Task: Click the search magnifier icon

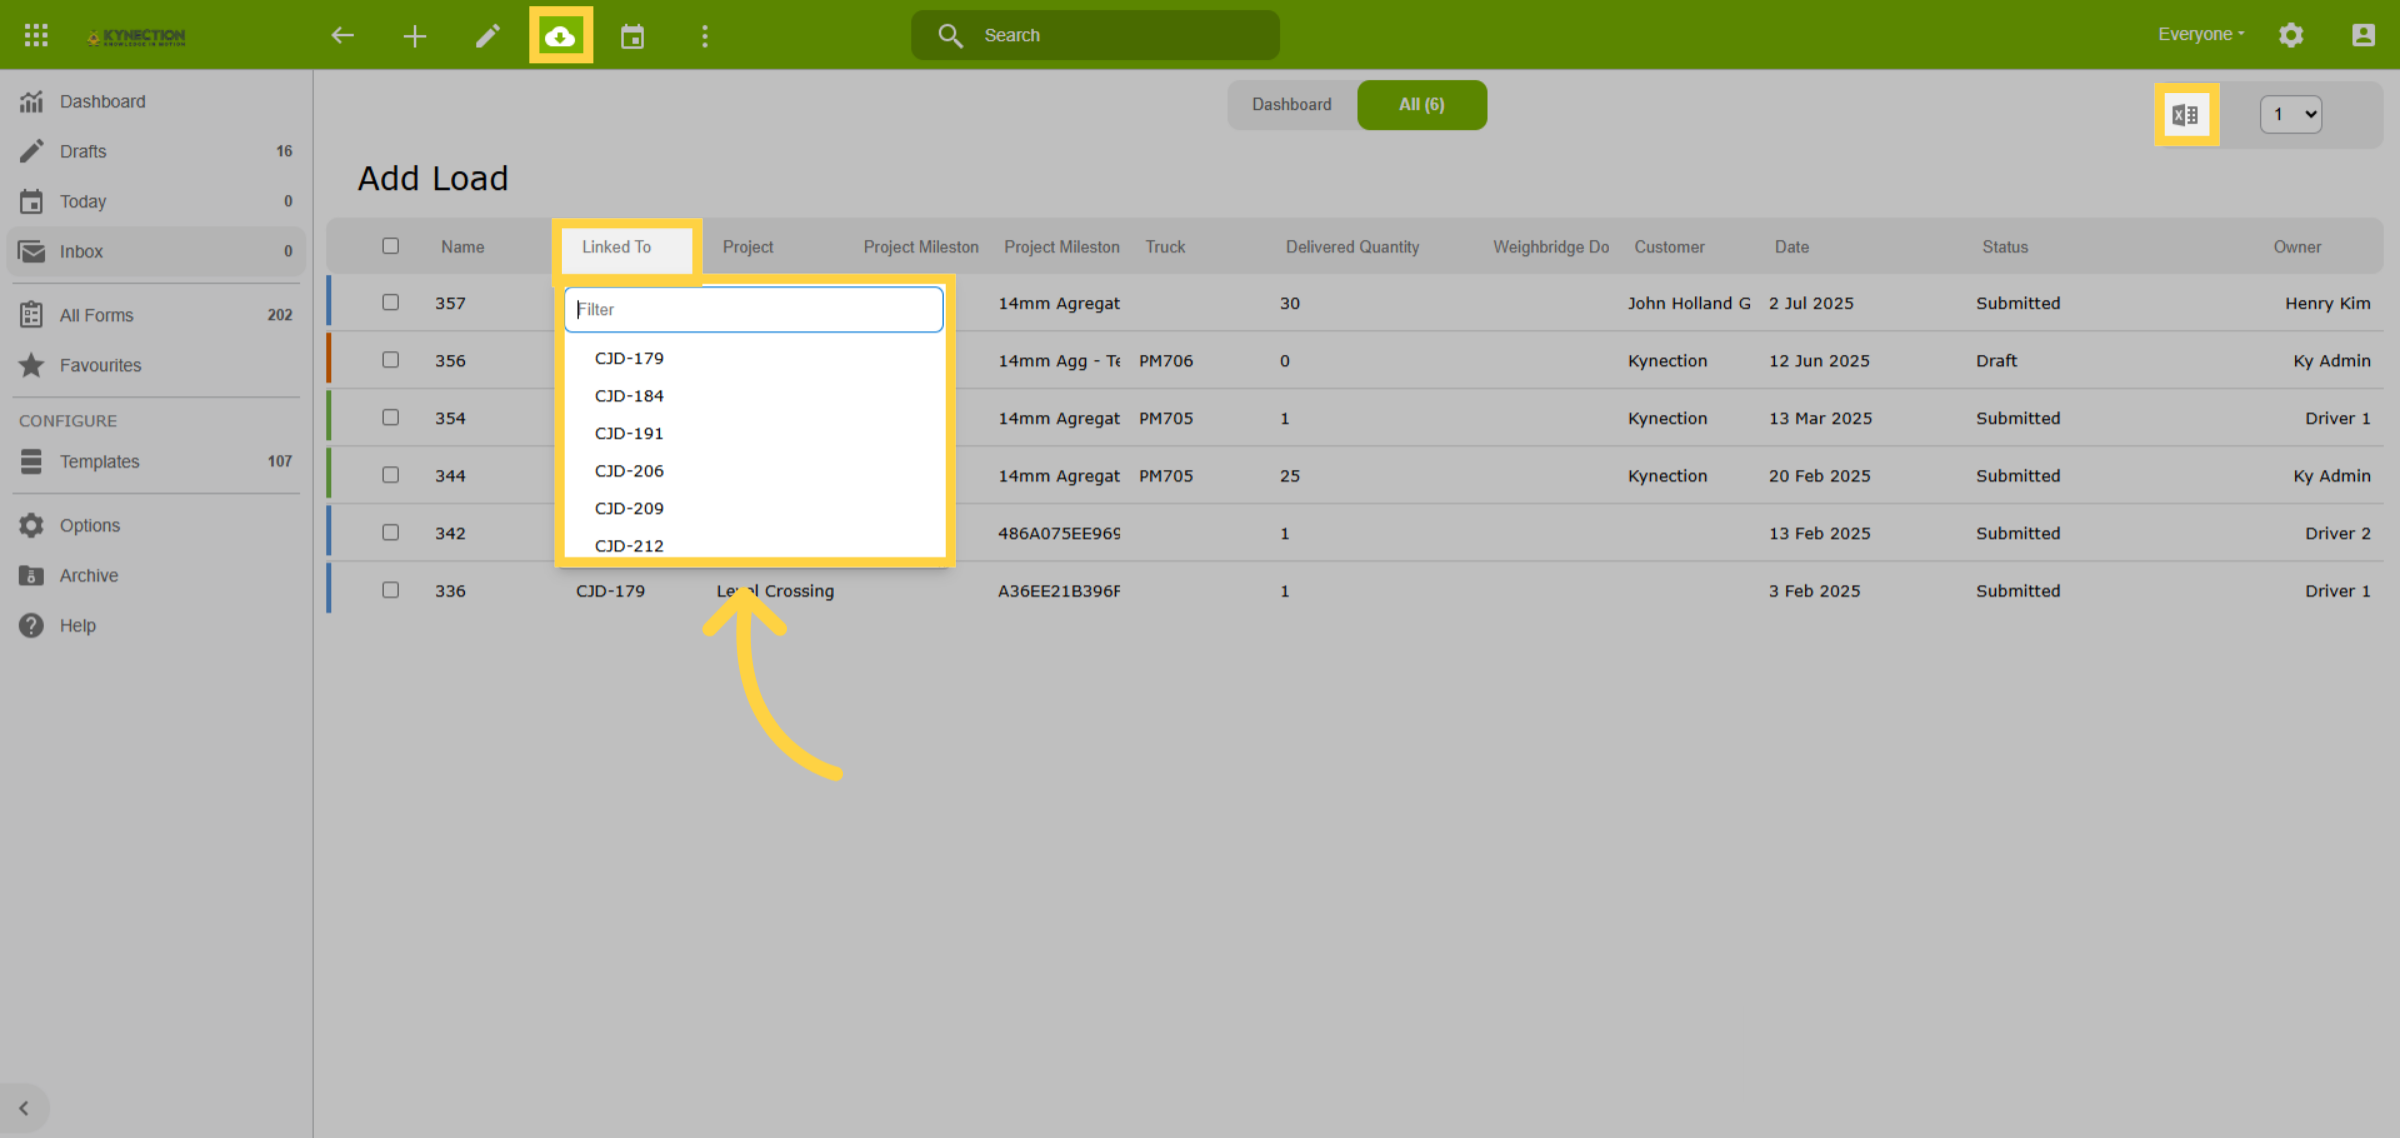Action: click(x=950, y=36)
